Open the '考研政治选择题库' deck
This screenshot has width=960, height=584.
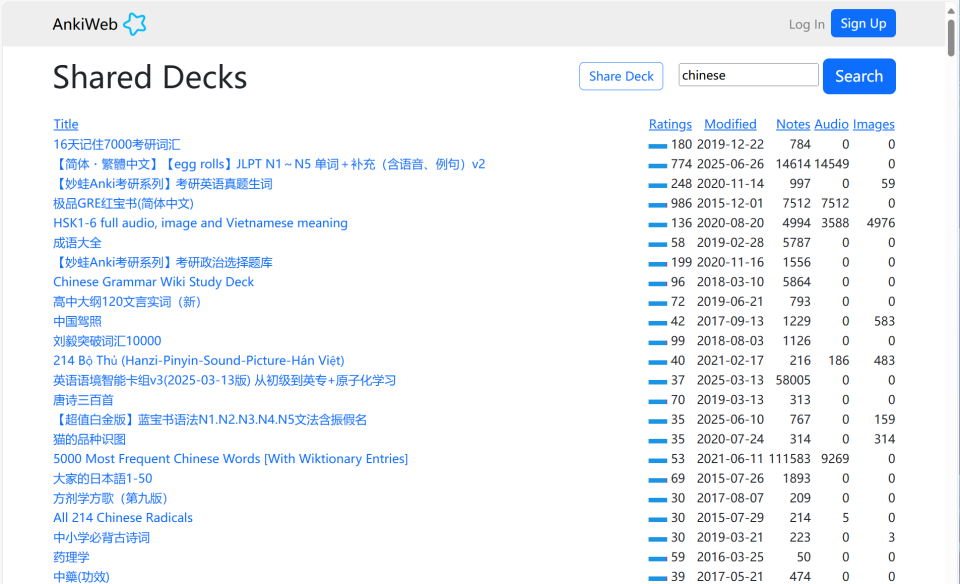tap(163, 262)
